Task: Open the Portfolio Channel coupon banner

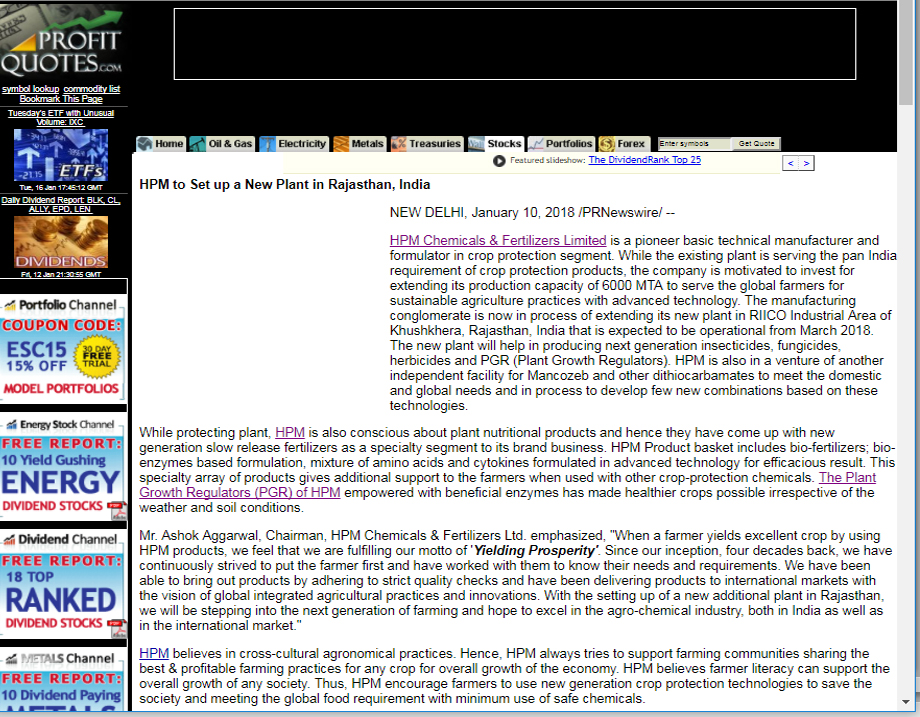Action: pos(63,349)
